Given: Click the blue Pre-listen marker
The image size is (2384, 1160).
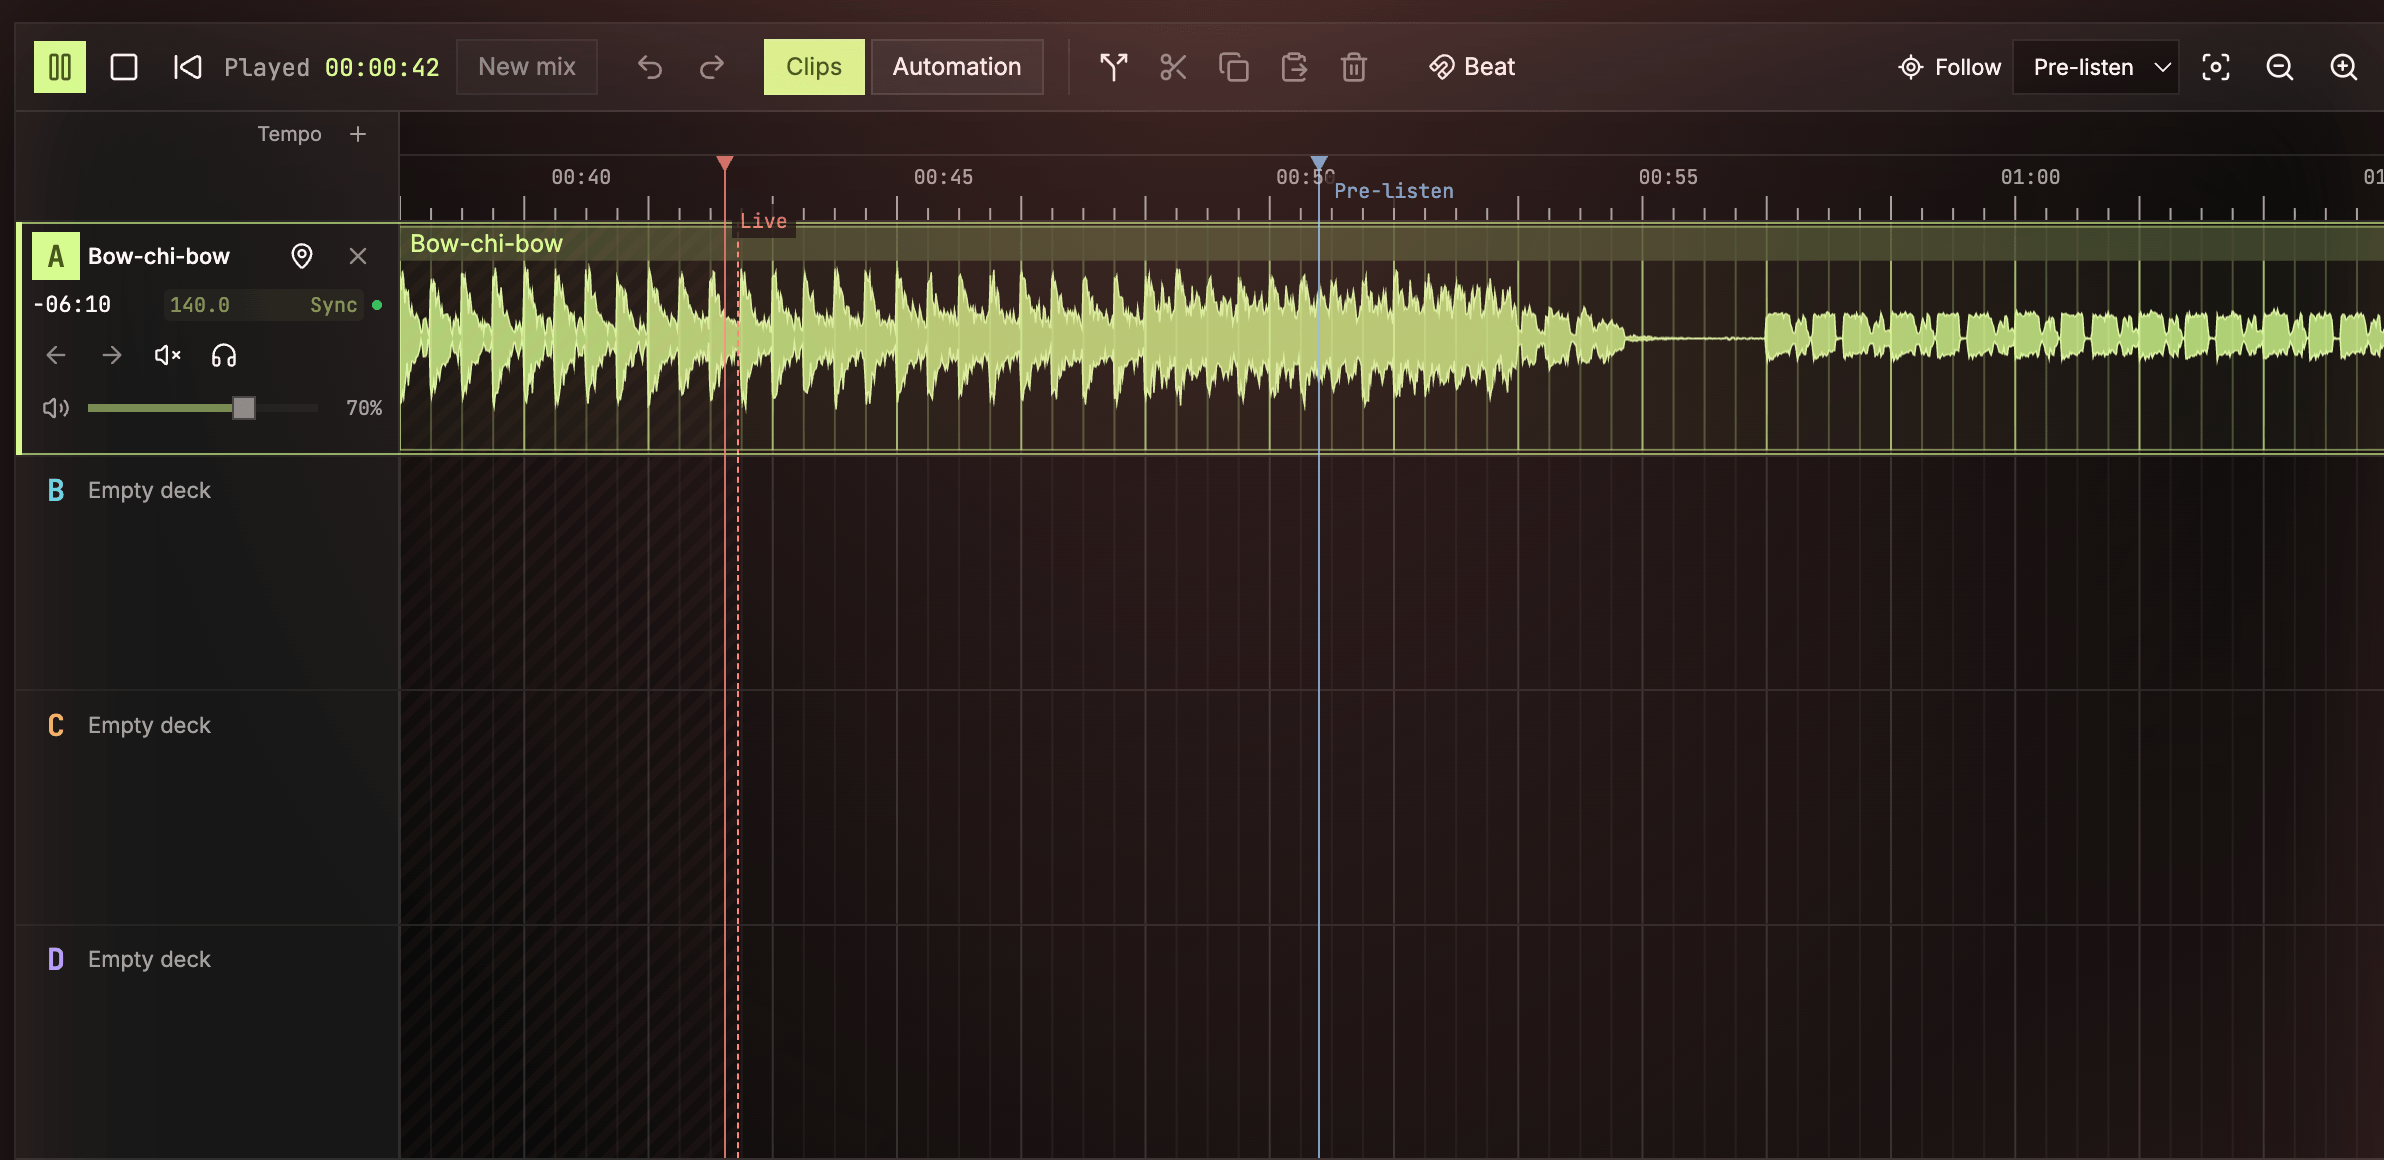Looking at the screenshot, I should point(1319,163).
